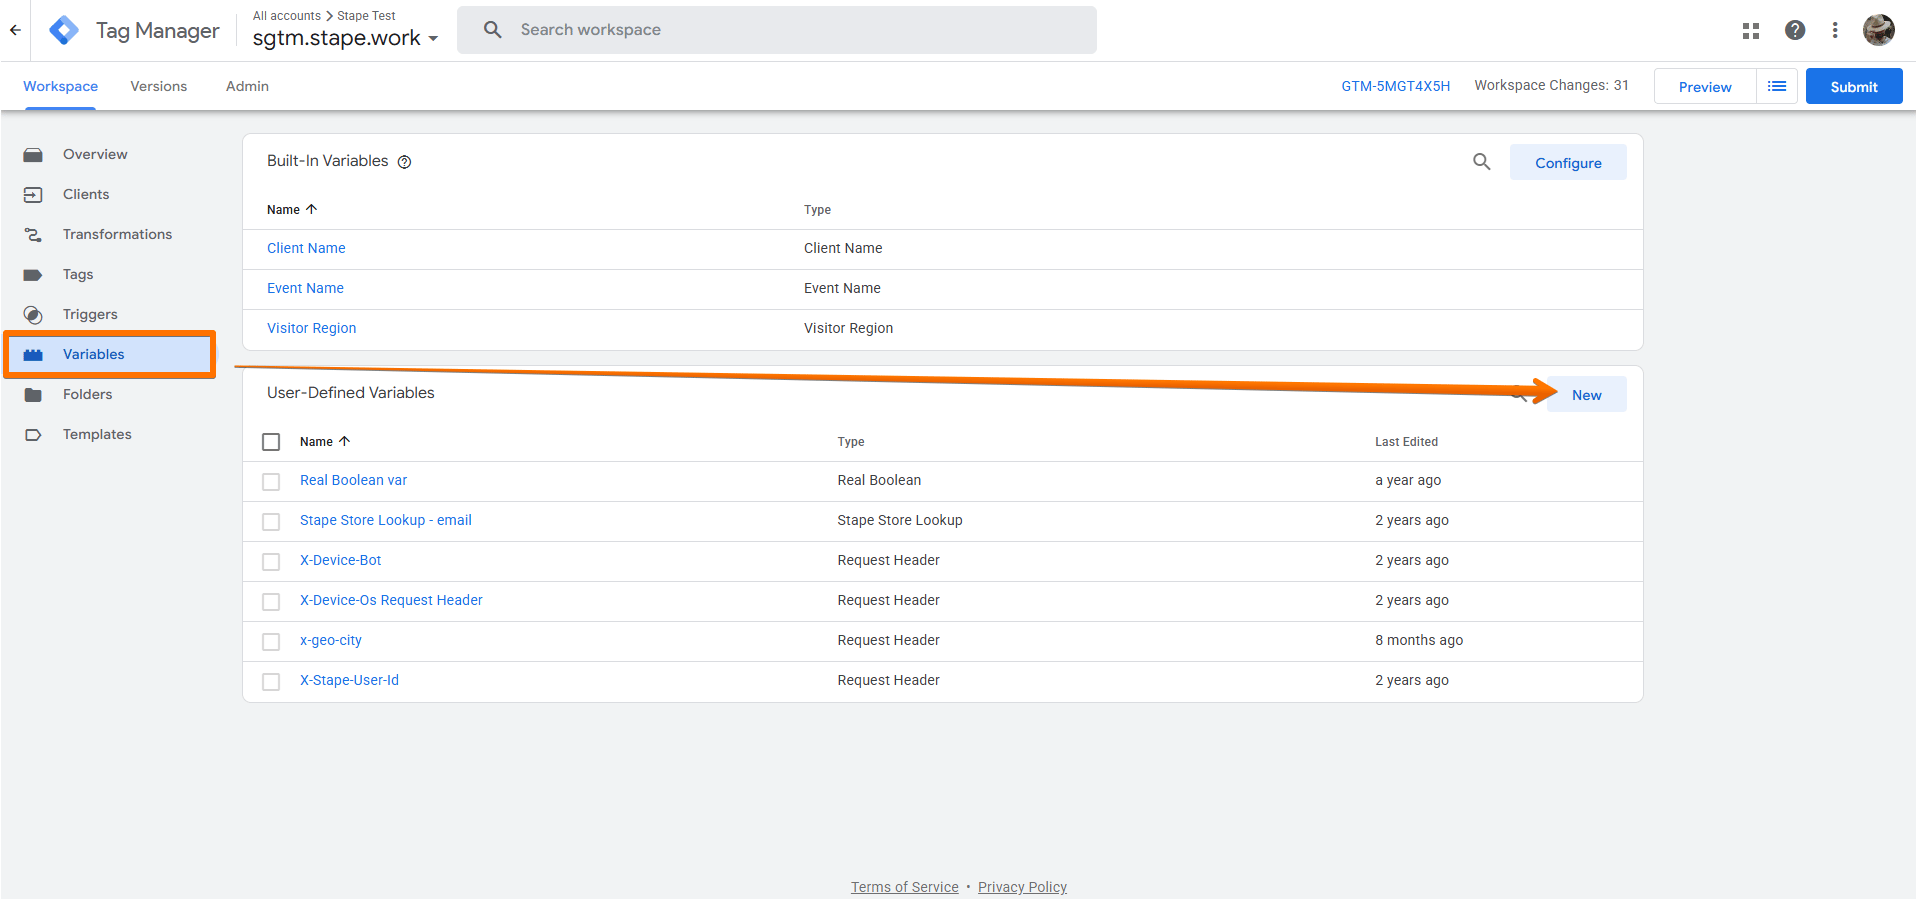Open the sgtm.stape.work container dropdown
This screenshot has width=1916, height=899.
click(345, 38)
